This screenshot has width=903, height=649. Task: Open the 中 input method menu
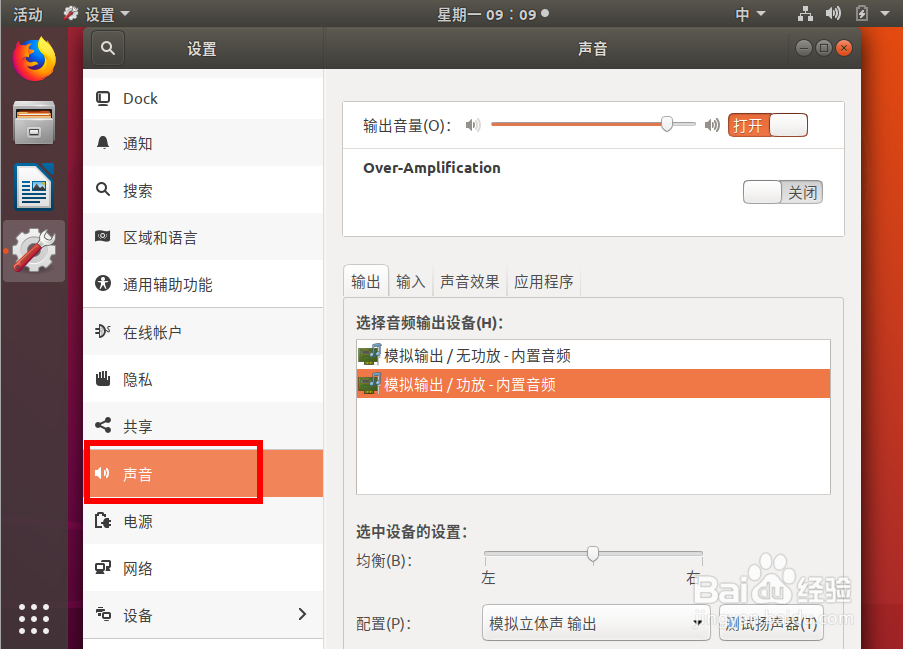(x=750, y=14)
